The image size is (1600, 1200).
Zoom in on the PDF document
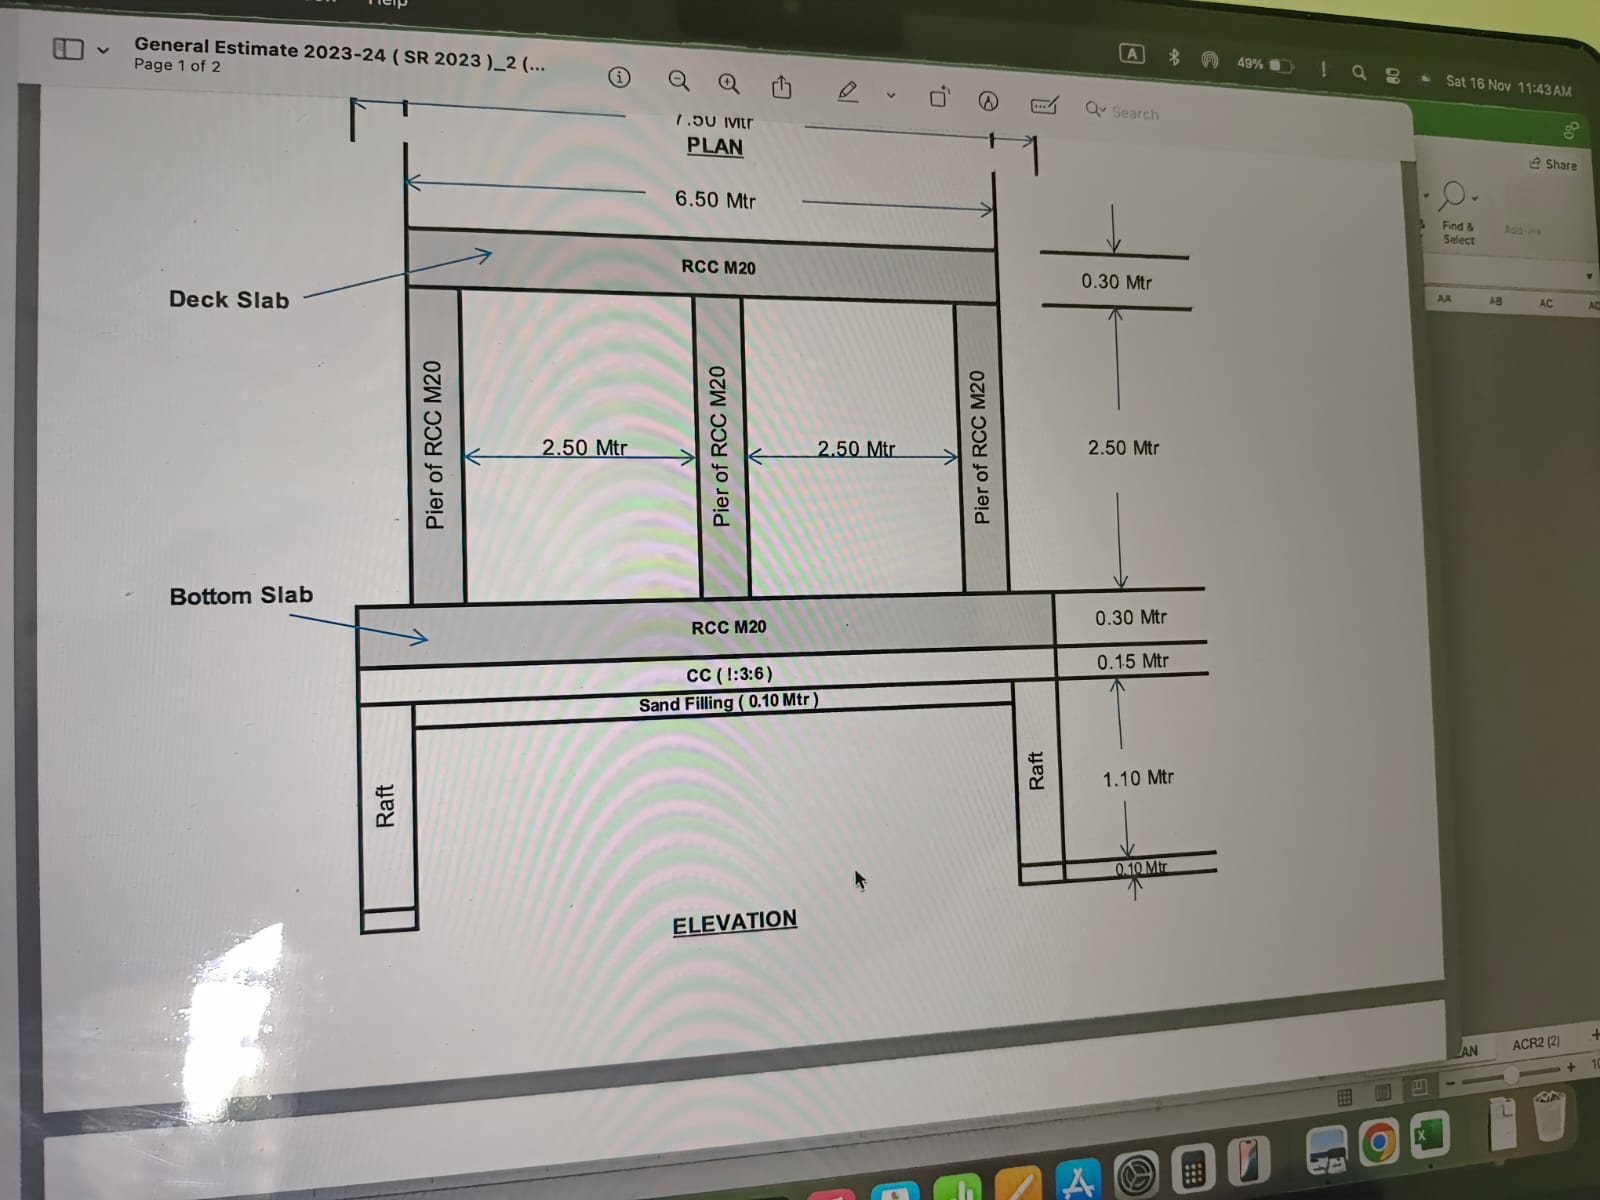(729, 84)
